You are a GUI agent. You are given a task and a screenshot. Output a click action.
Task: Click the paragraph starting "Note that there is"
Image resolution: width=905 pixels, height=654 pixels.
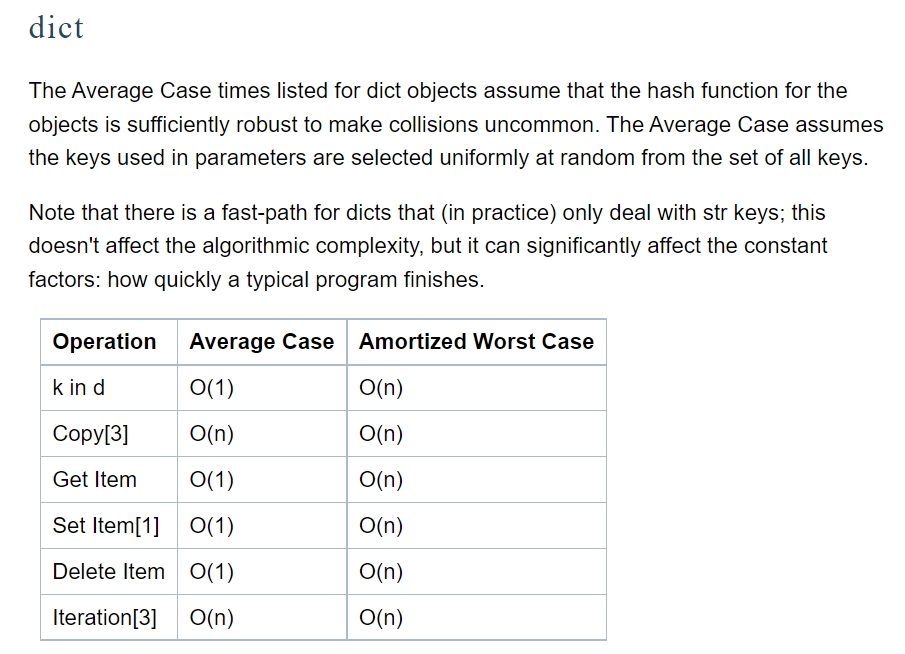(428, 246)
